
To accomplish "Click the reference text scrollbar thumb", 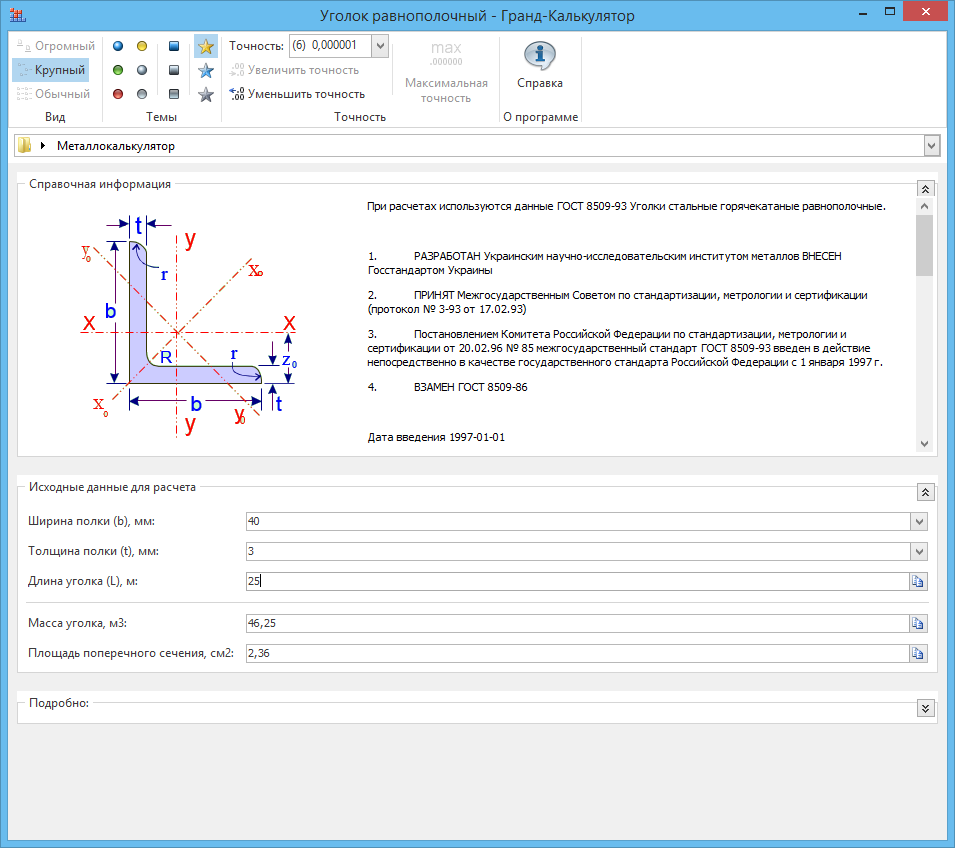I will pyautogui.click(x=925, y=246).
